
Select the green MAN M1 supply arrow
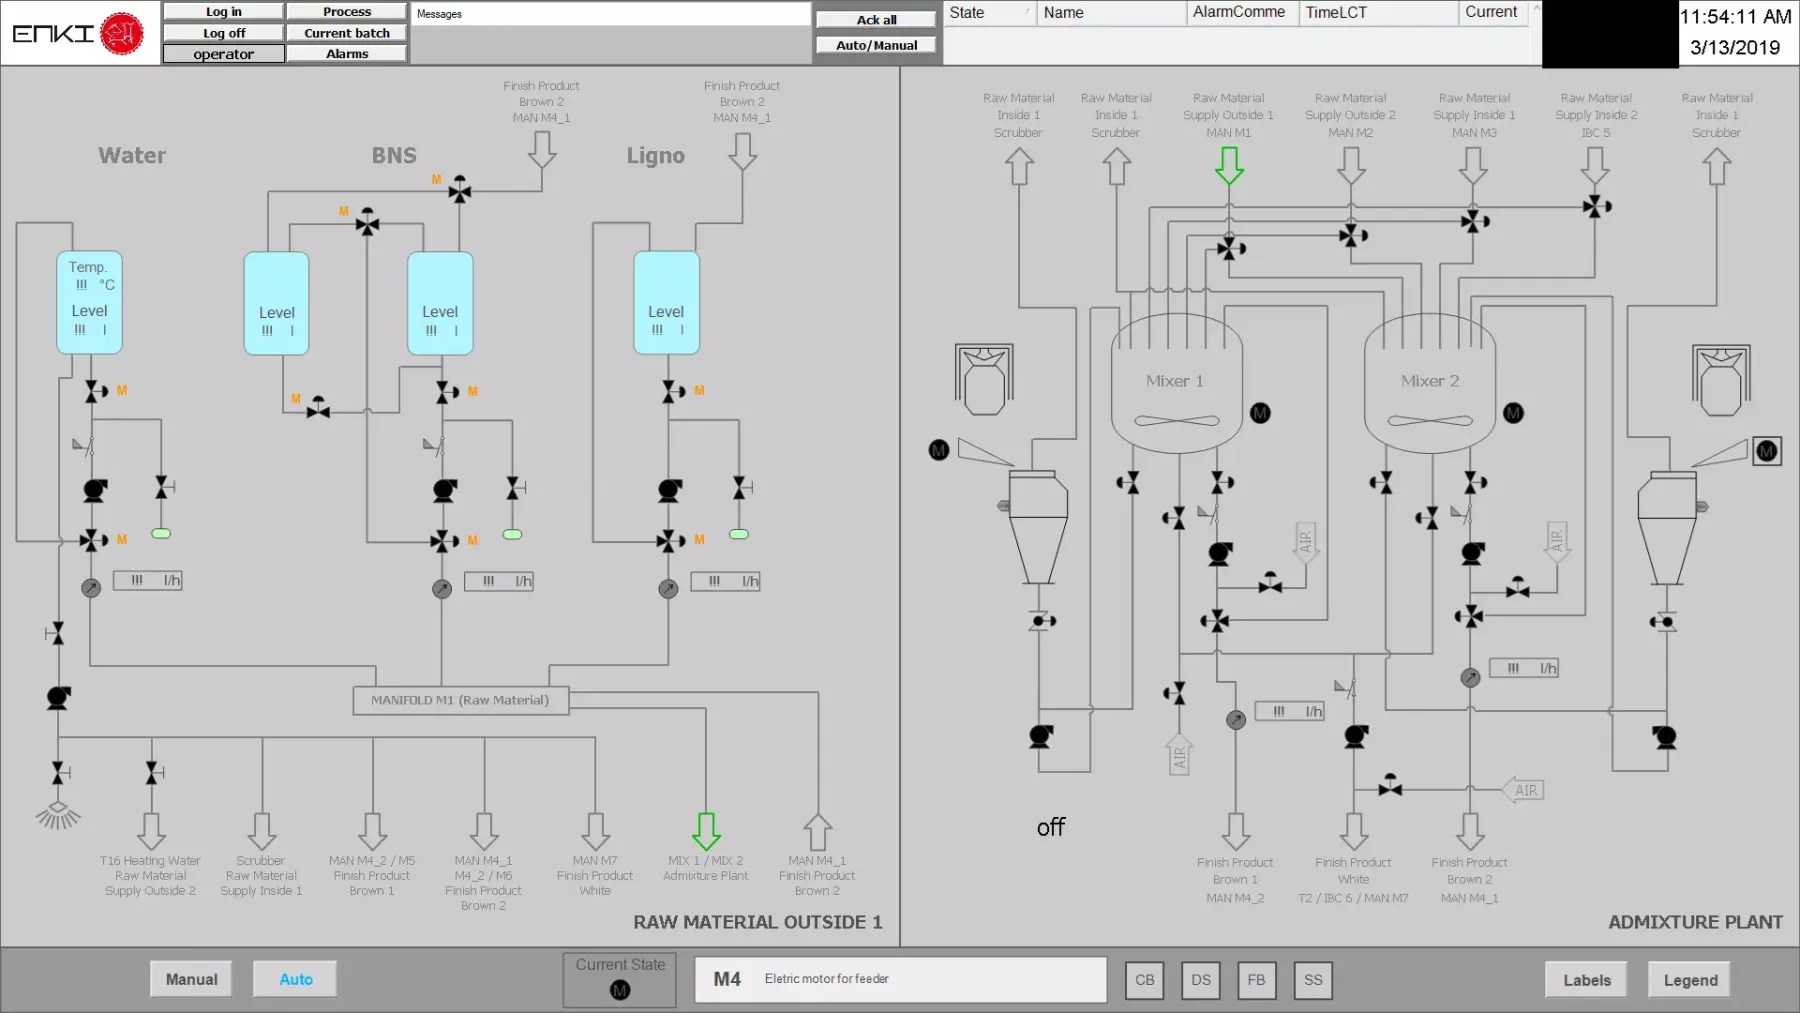(x=1229, y=165)
